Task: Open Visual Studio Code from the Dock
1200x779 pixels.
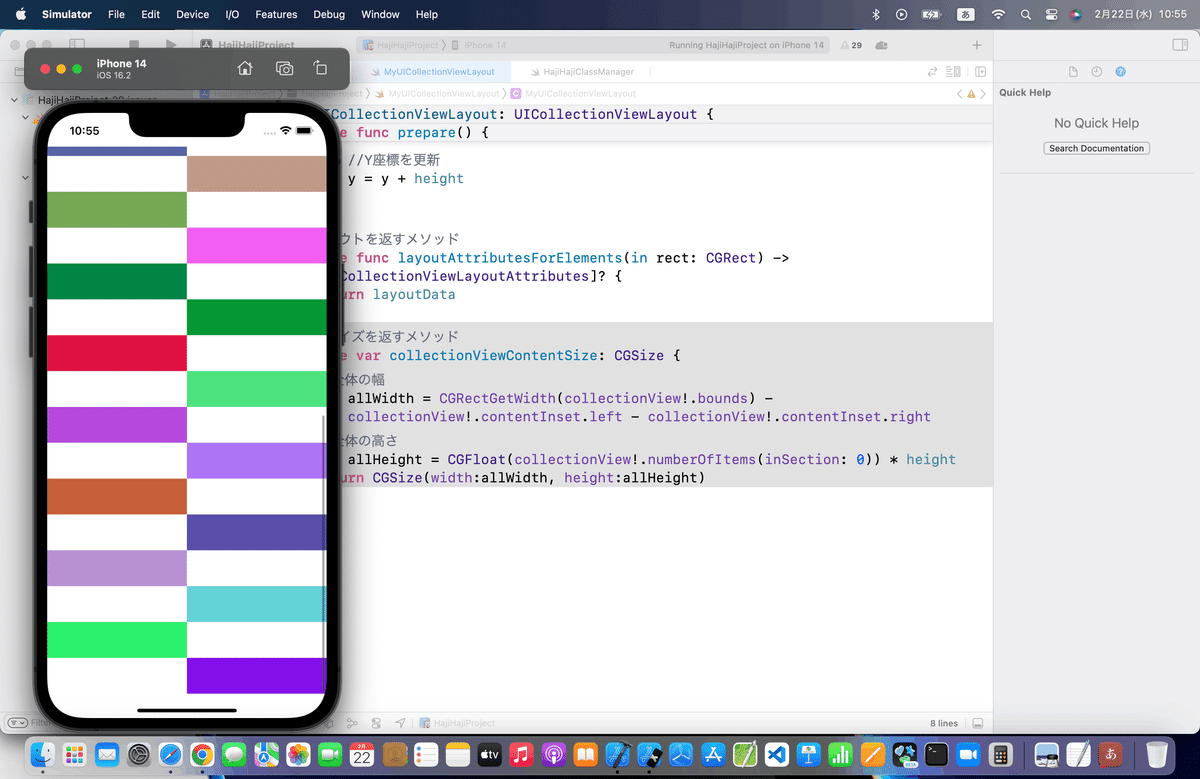Action: [777, 755]
